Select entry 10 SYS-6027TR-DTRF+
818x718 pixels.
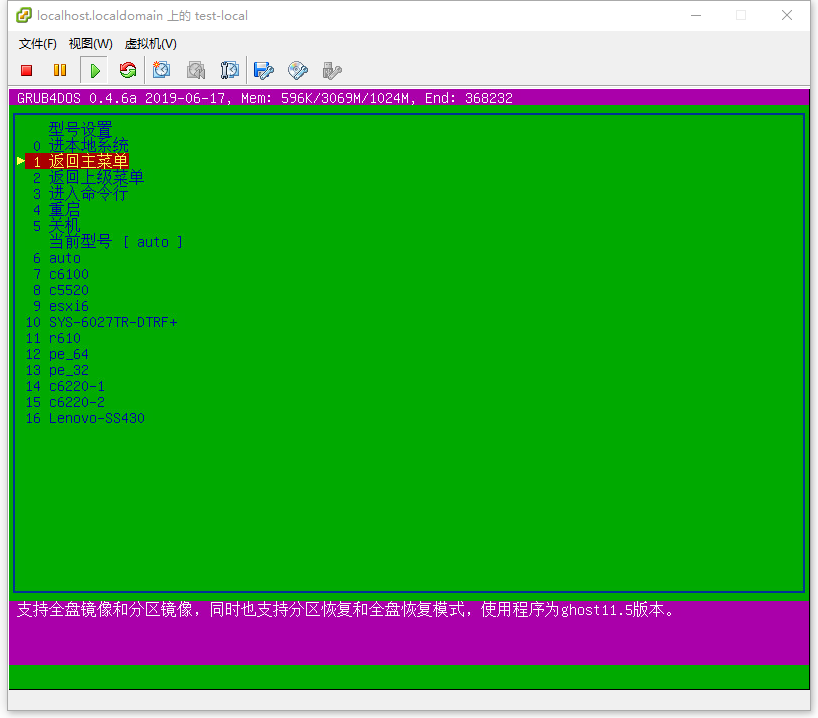(x=102, y=322)
